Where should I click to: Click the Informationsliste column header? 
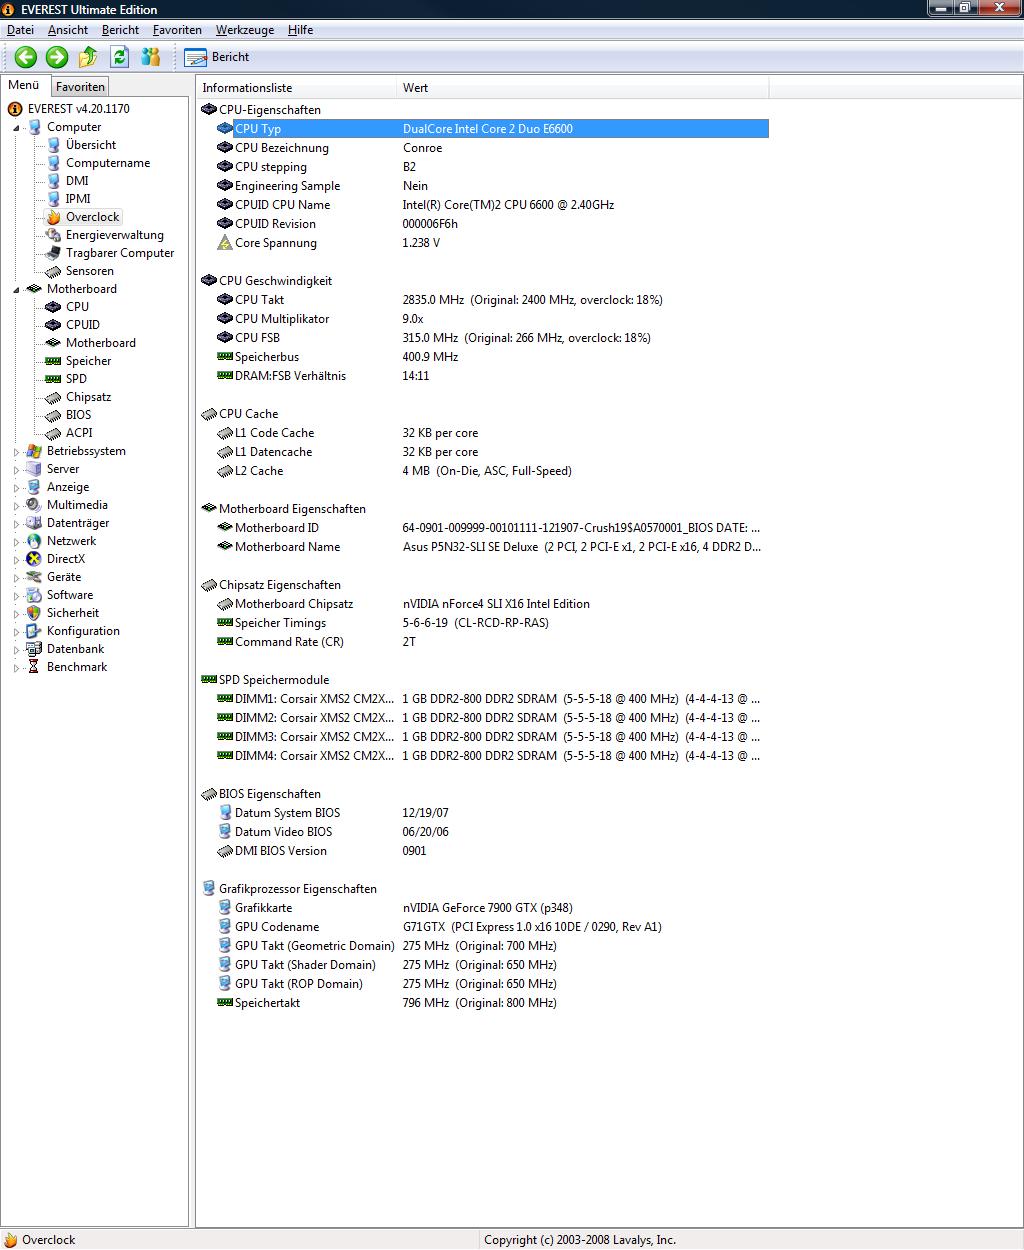[297, 88]
